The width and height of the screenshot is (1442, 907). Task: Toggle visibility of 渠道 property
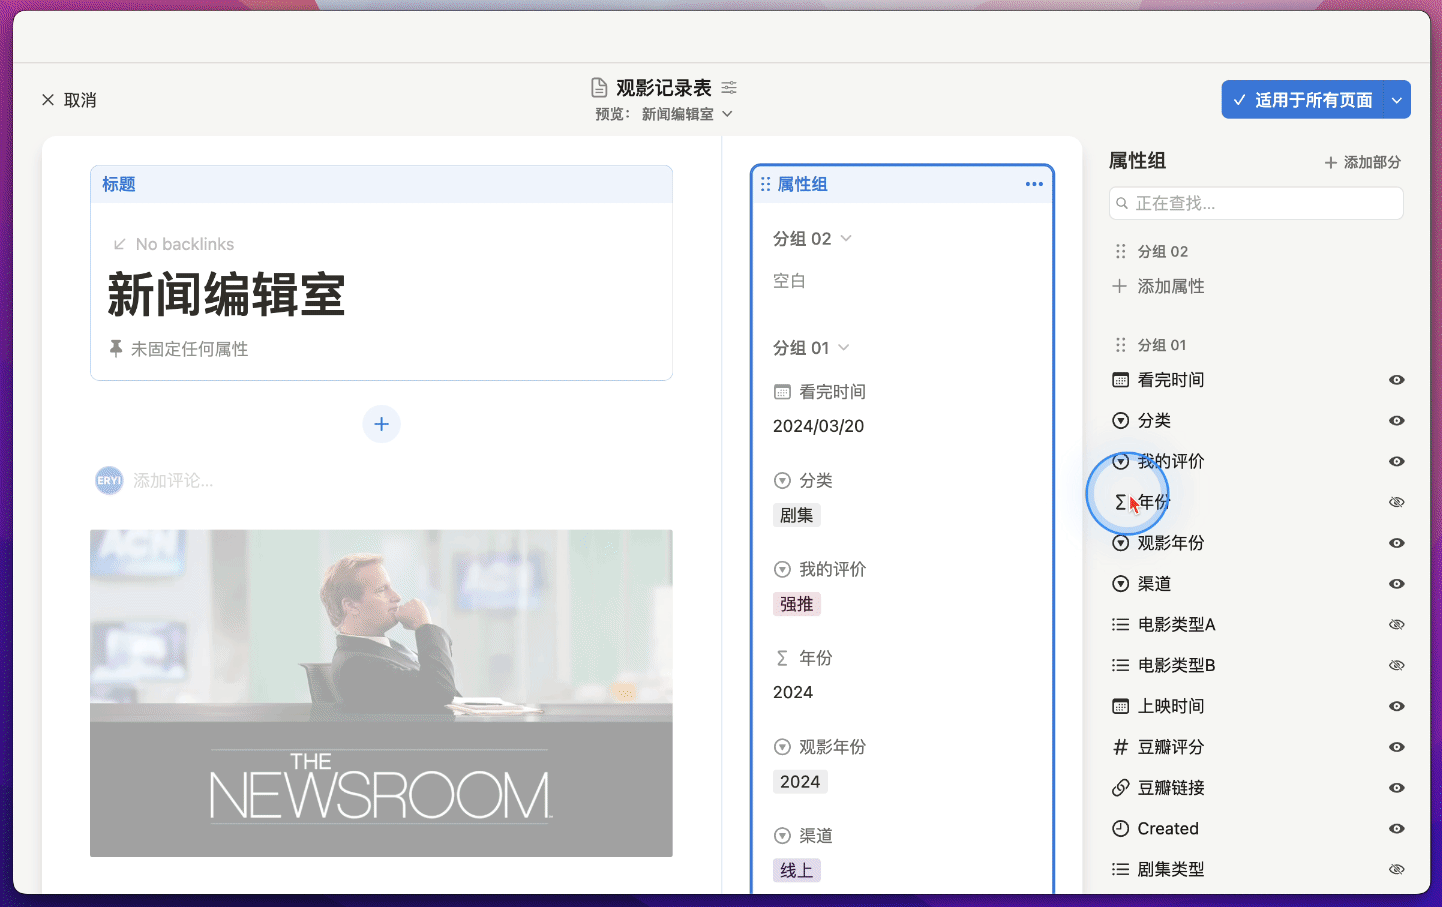[1396, 584]
